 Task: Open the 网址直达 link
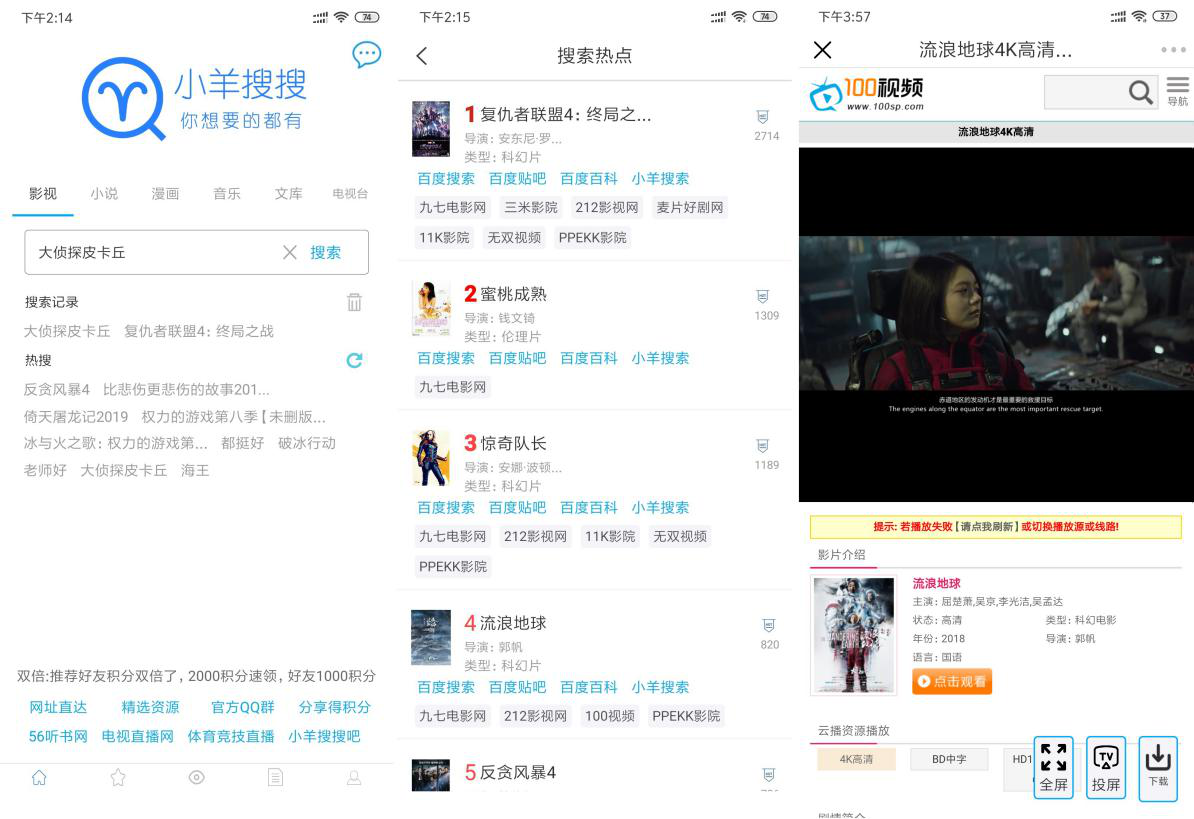click(x=59, y=707)
